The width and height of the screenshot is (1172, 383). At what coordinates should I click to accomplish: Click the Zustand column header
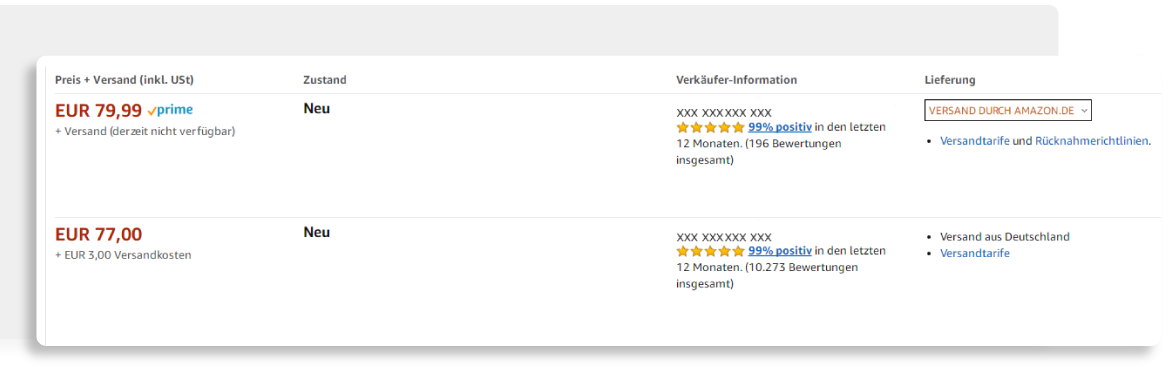pyautogui.click(x=325, y=80)
